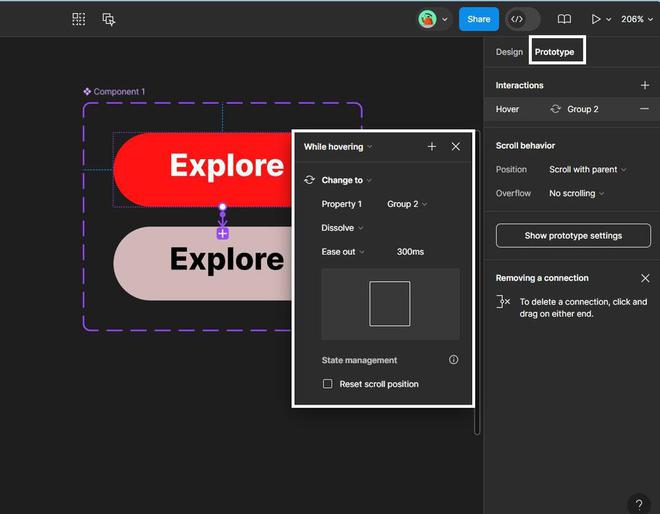Open the libraries book icon
This screenshot has width=660, height=514.
tap(564, 19)
